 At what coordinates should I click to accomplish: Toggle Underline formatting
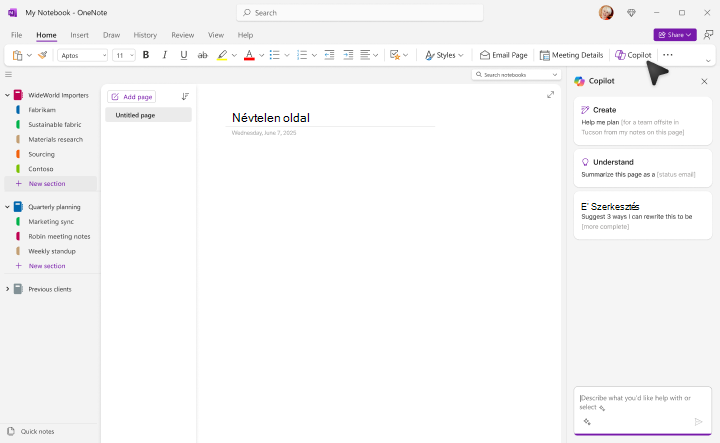(x=184, y=55)
